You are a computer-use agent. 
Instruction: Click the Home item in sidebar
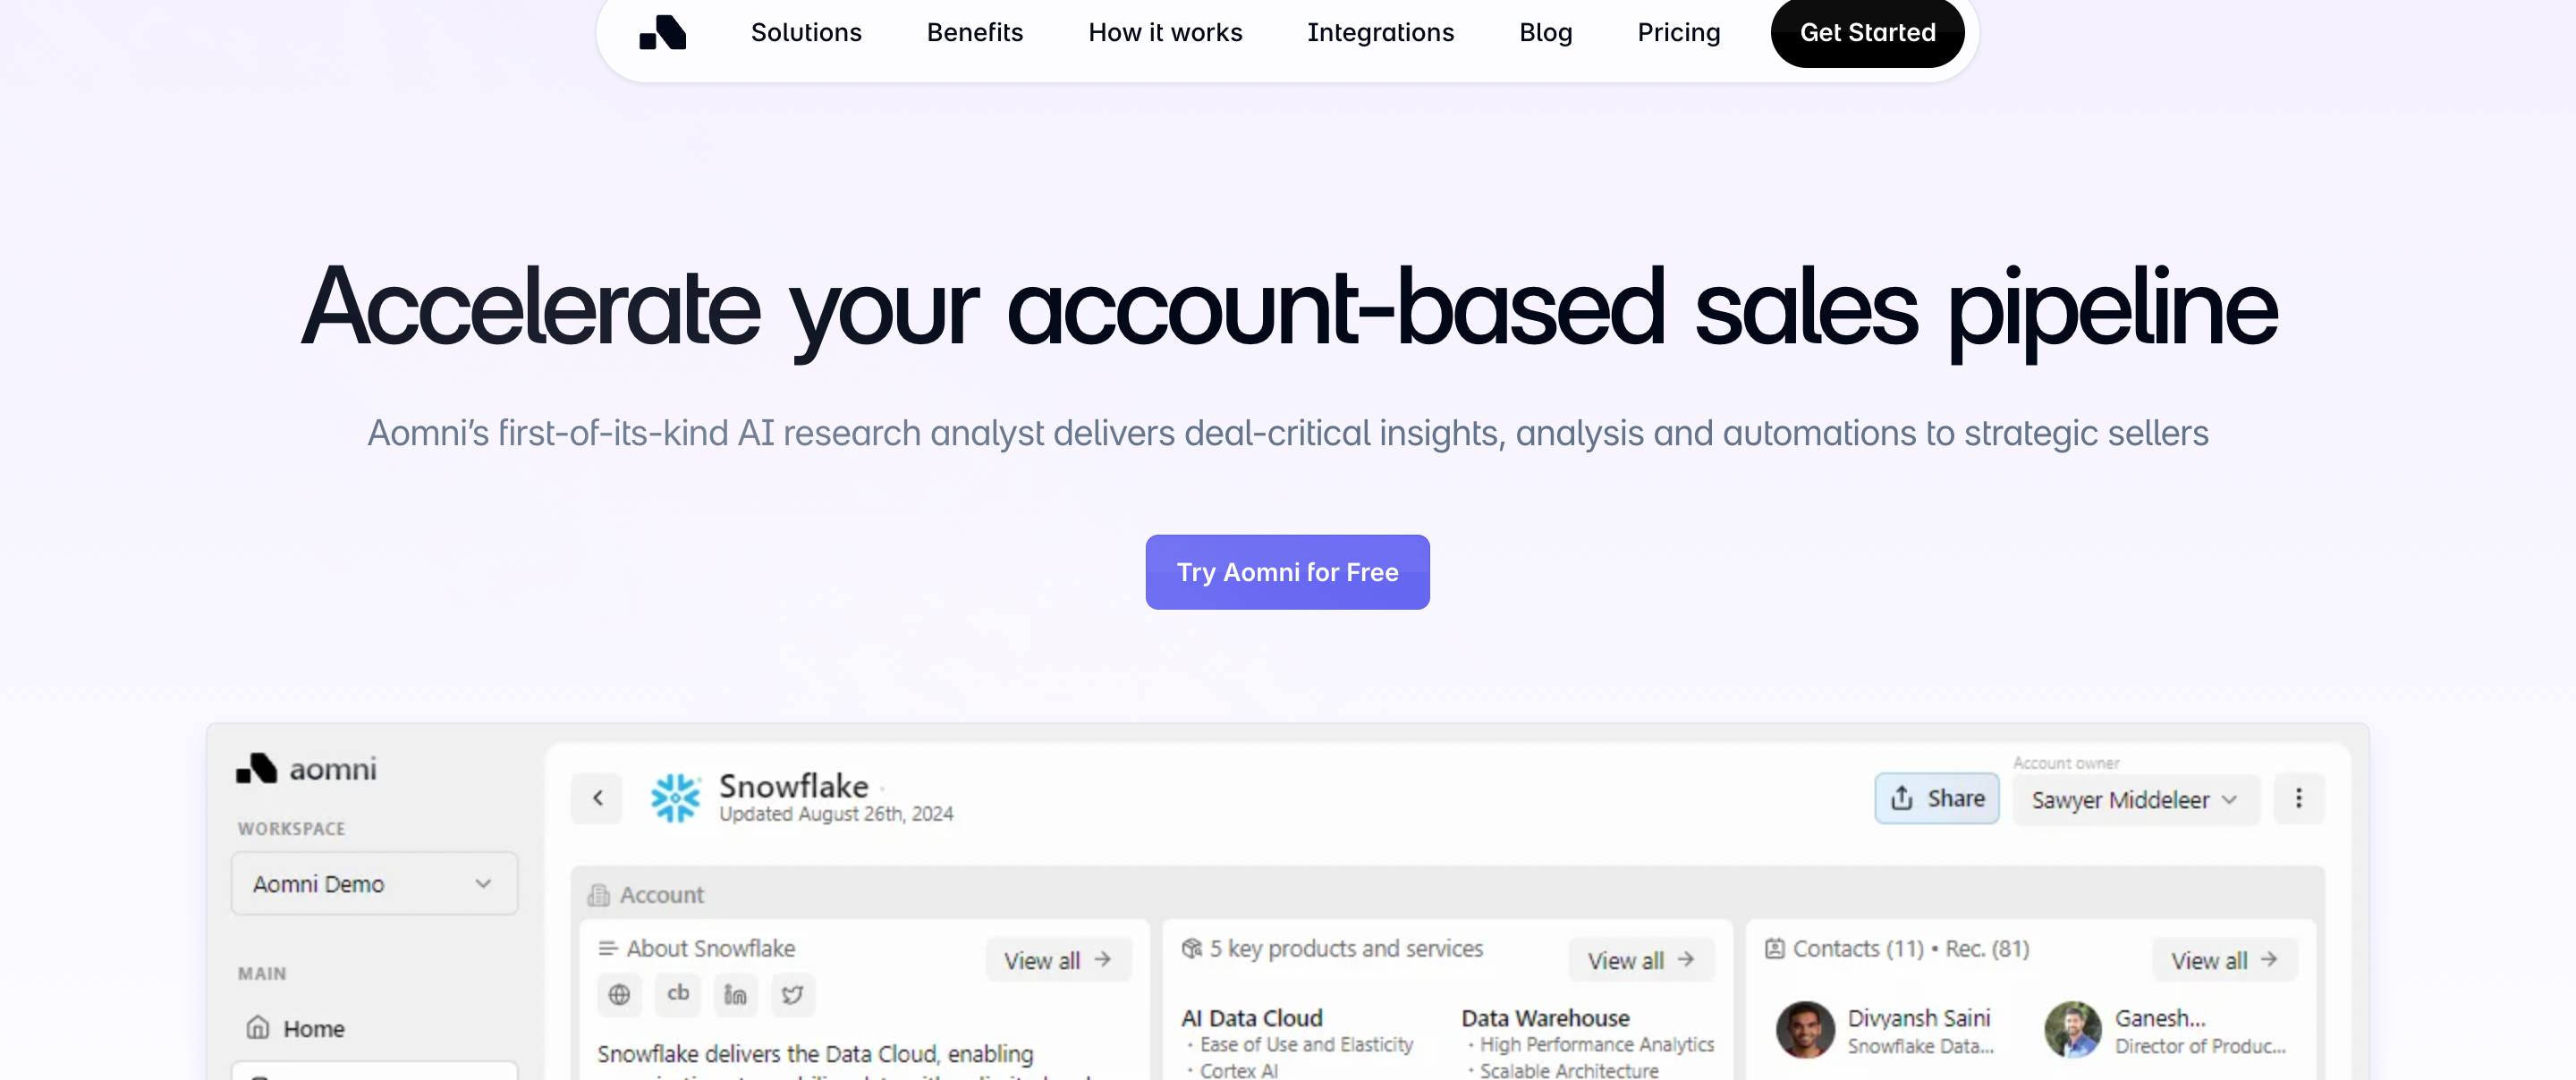313,1028
